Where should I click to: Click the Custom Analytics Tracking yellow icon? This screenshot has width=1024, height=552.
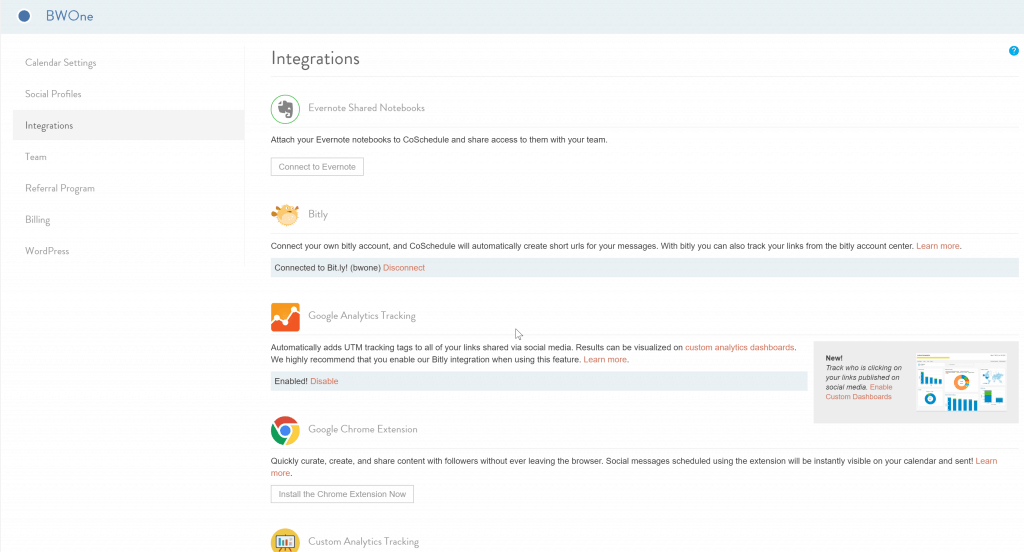tap(285, 541)
